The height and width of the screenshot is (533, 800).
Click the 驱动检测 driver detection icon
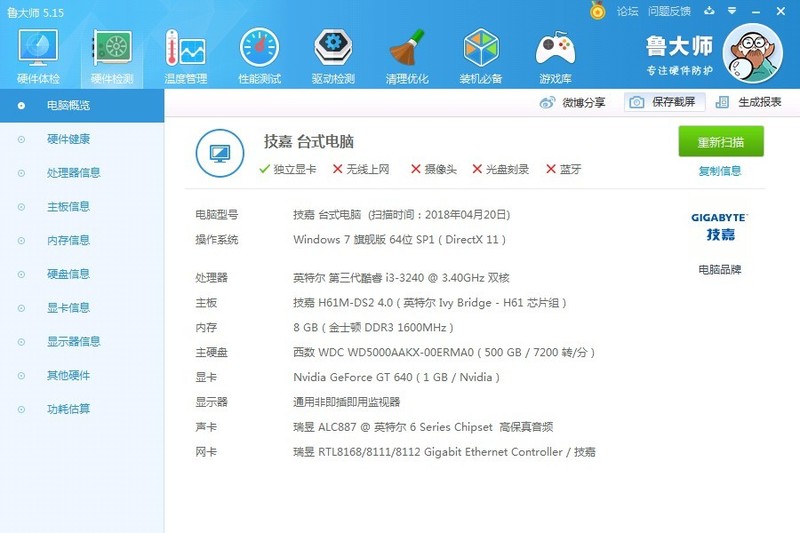click(333, 55)
